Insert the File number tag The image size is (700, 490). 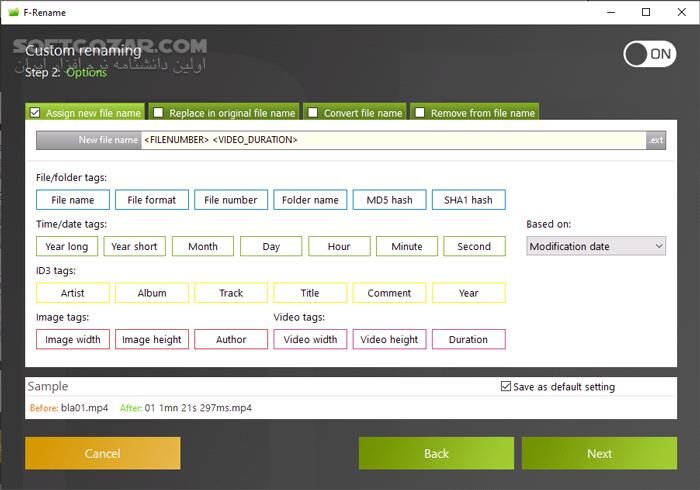pos(231,200)
